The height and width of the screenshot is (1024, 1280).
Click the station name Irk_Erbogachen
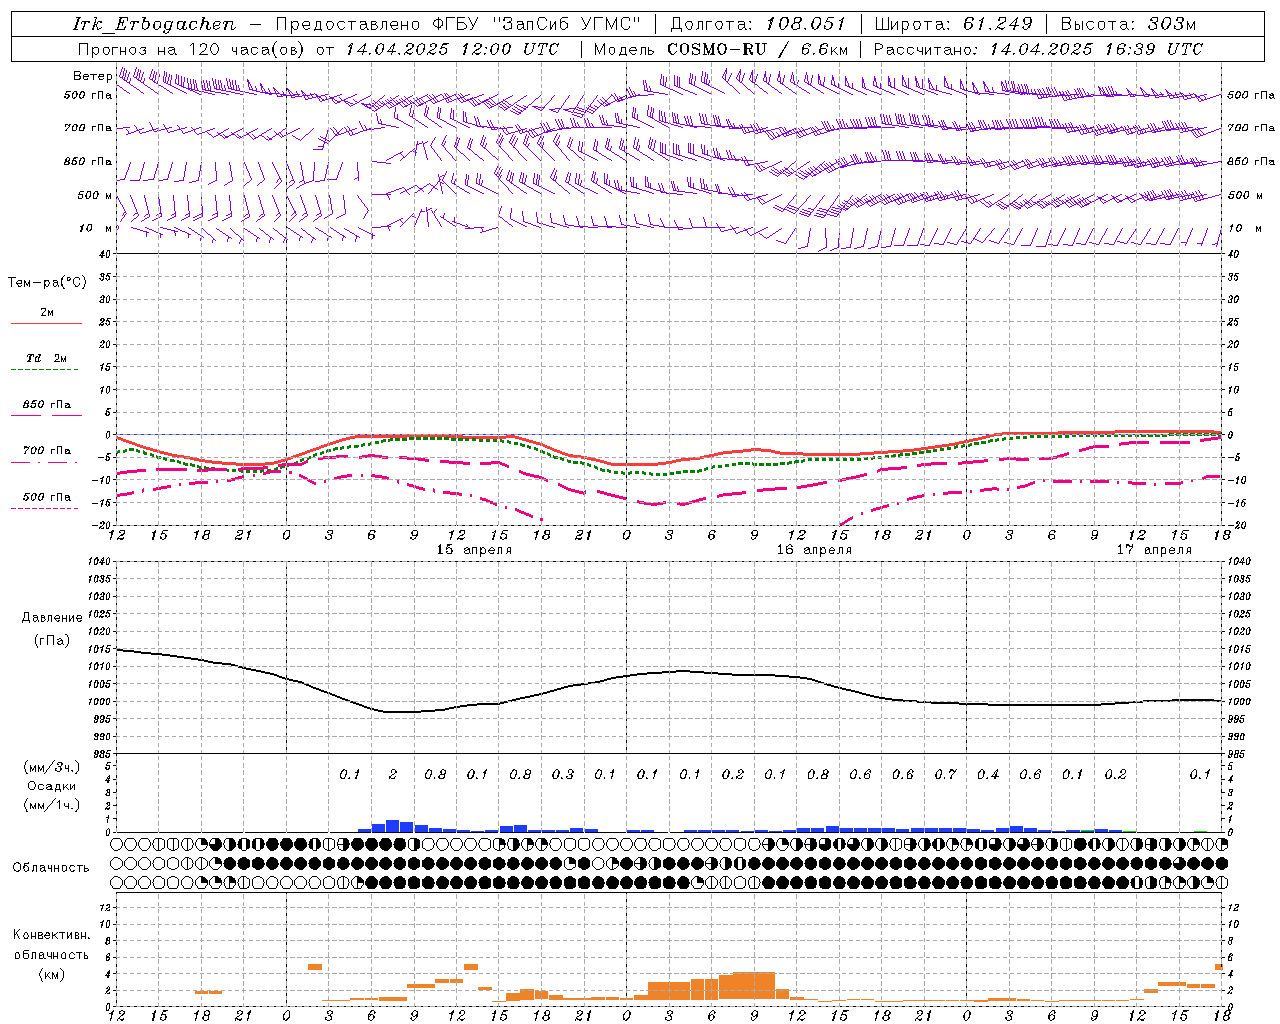[x=154, y=24]
